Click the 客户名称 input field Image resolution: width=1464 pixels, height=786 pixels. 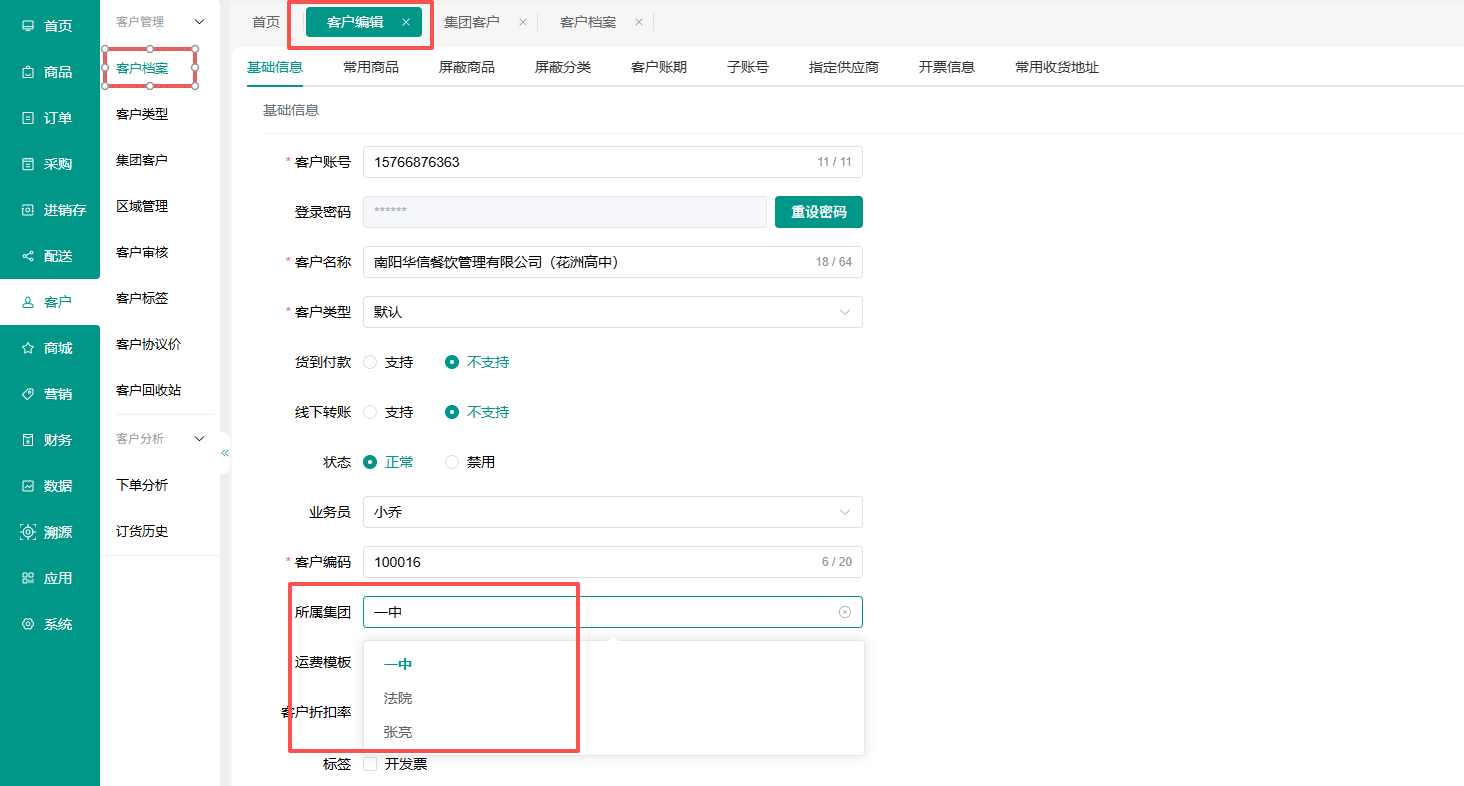tap(612, 262)
